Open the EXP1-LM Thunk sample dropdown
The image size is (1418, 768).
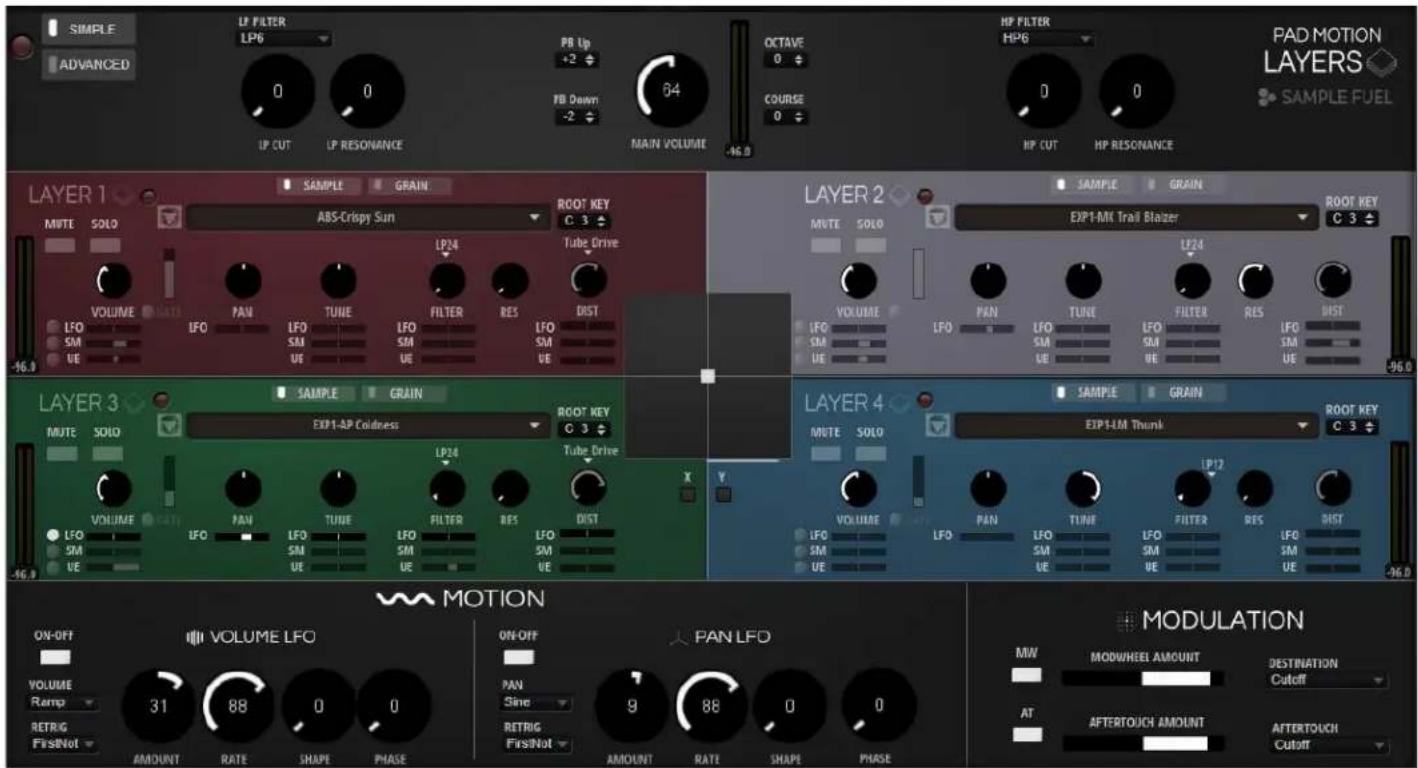pyautogui.click(x=1137, y=425)
